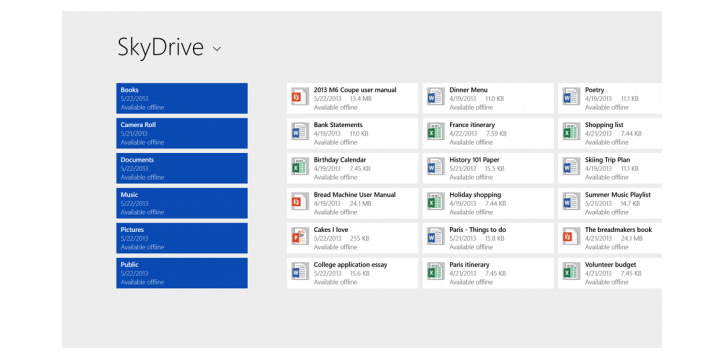Select the file name "Shopping list"

click(x=604, y=125)
